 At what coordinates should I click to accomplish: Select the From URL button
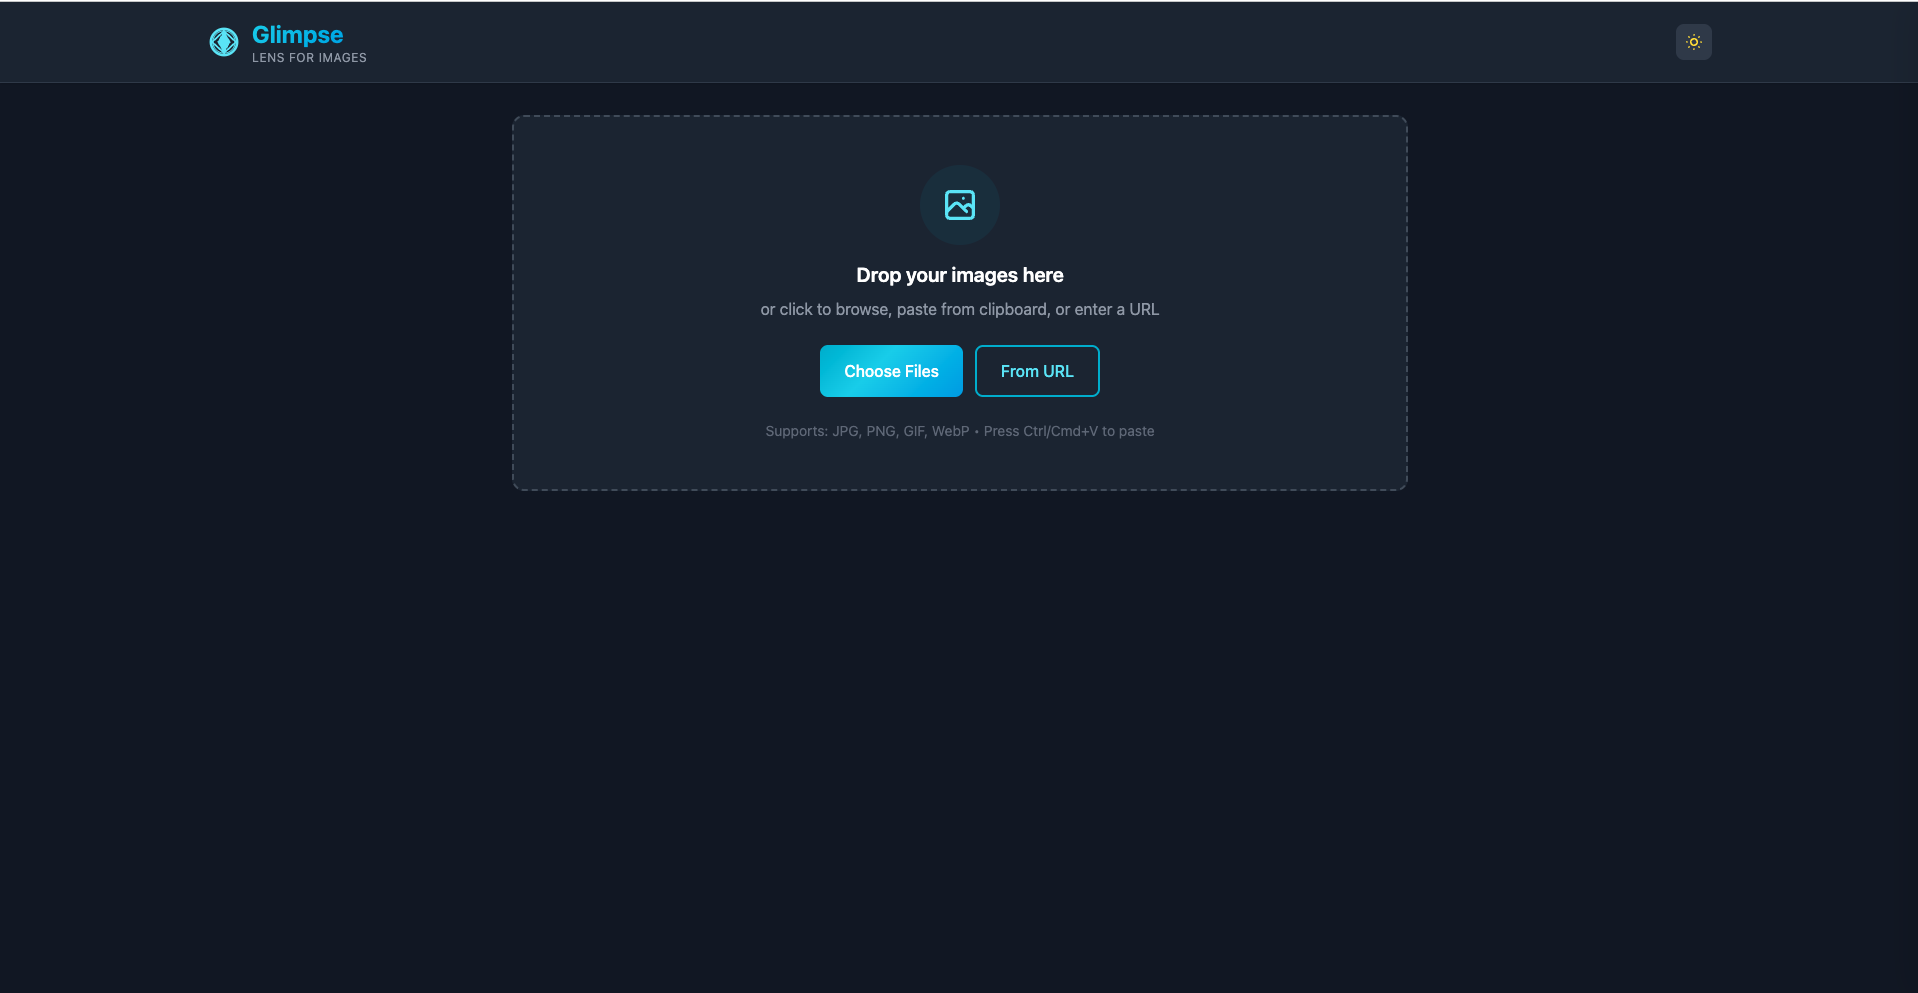point(1037,371)
